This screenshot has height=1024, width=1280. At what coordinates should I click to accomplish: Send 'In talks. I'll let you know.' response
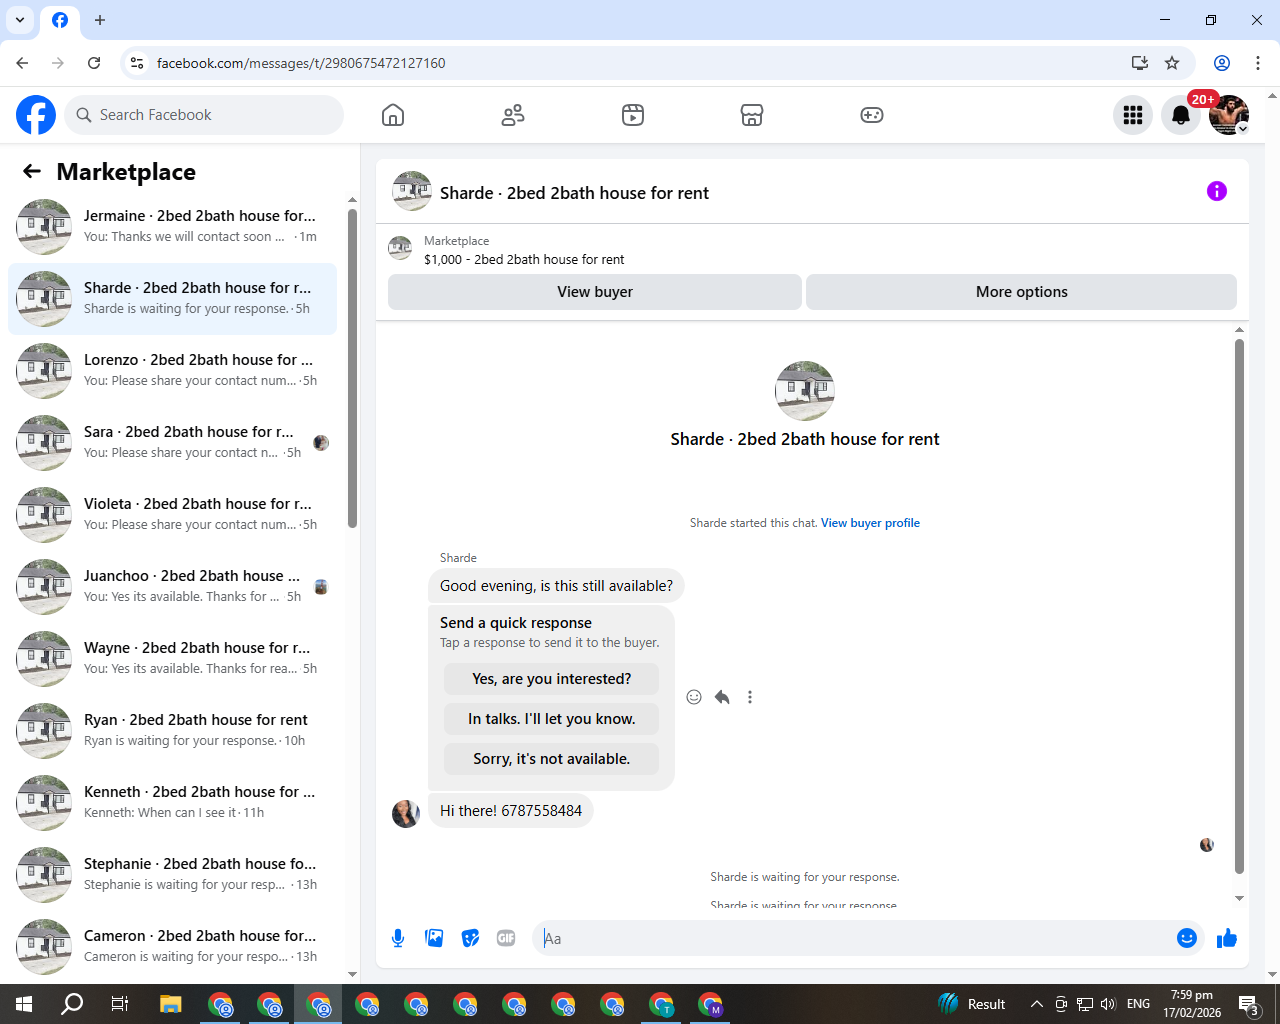552,719
